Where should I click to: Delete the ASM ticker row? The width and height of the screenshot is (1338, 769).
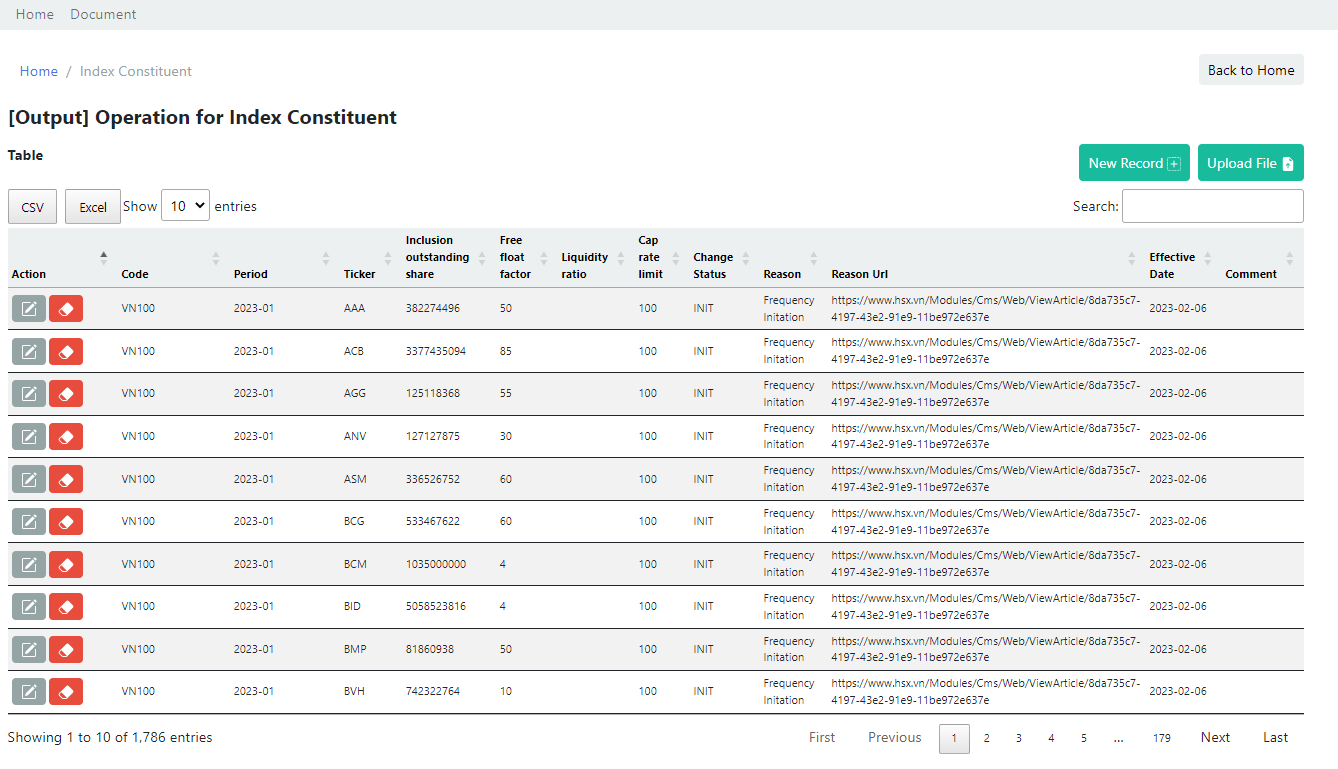point(66,479)
